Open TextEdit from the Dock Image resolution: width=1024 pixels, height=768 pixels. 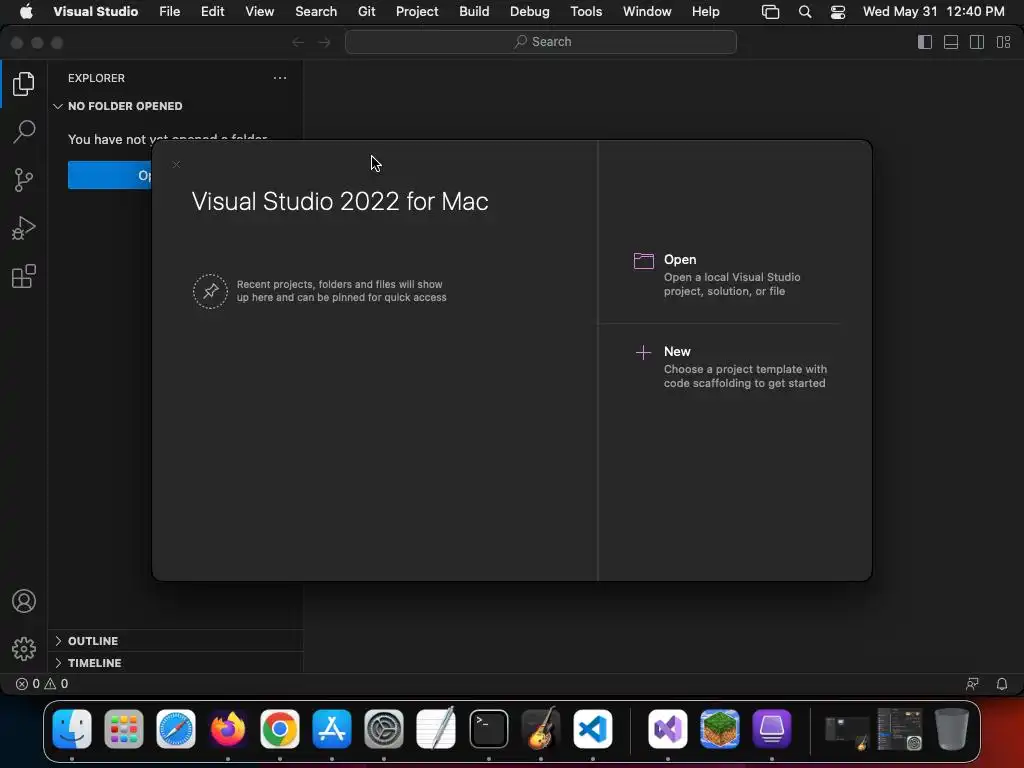(436, 729)
